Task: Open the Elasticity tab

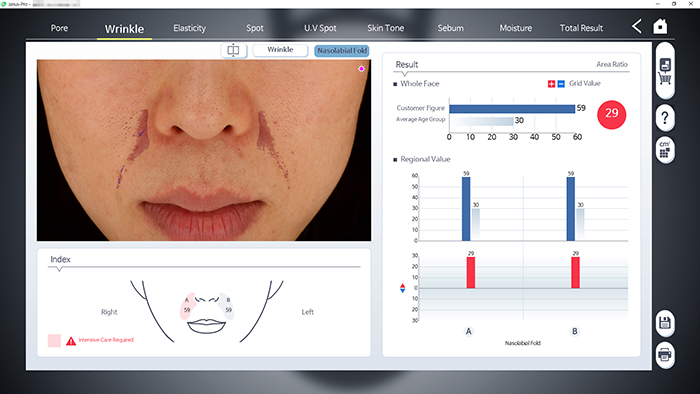Action: [190, 28]
